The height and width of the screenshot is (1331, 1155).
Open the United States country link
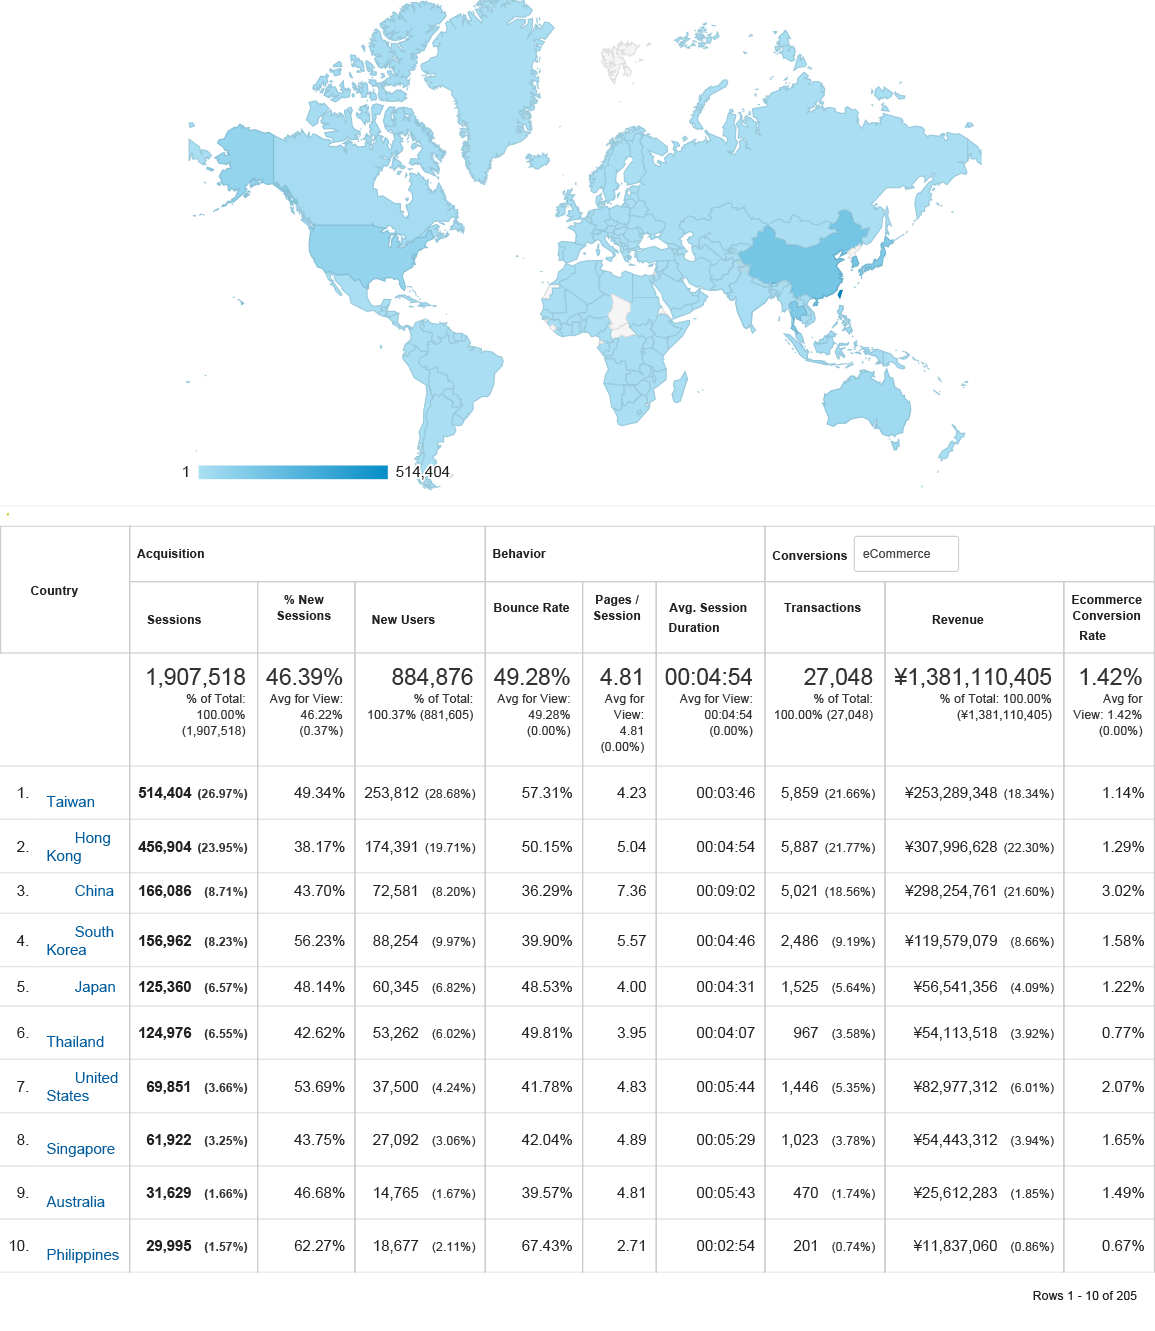pos(82,1087)
